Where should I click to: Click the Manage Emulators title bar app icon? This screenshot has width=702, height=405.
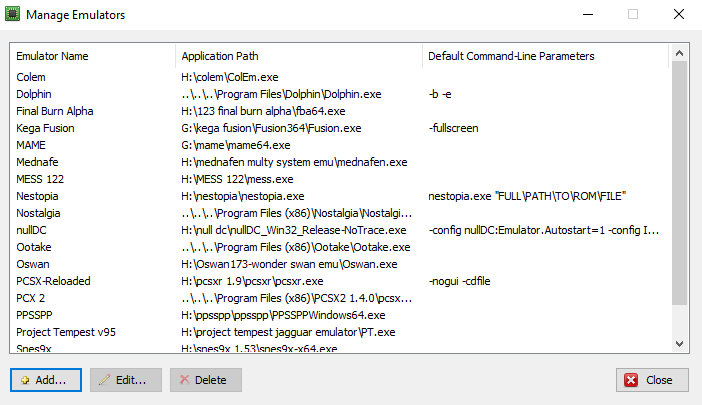point(13,14)
